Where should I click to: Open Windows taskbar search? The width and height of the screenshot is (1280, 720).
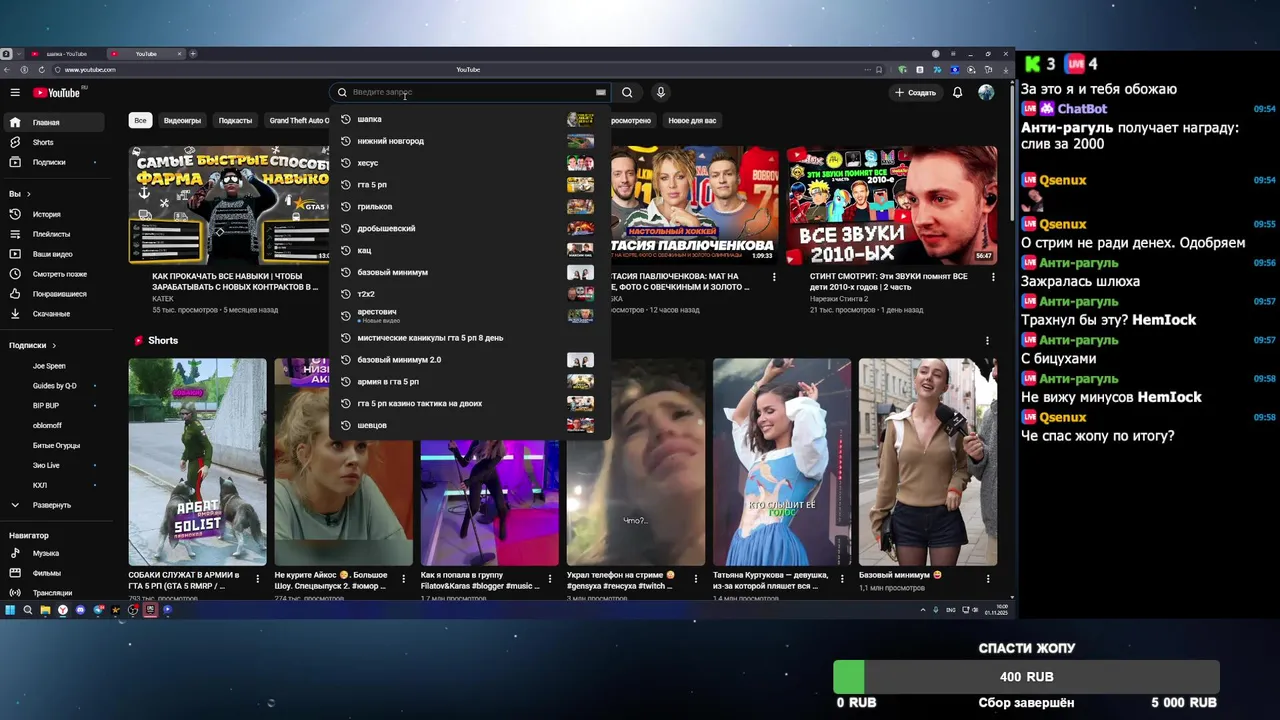click(28, 610)
